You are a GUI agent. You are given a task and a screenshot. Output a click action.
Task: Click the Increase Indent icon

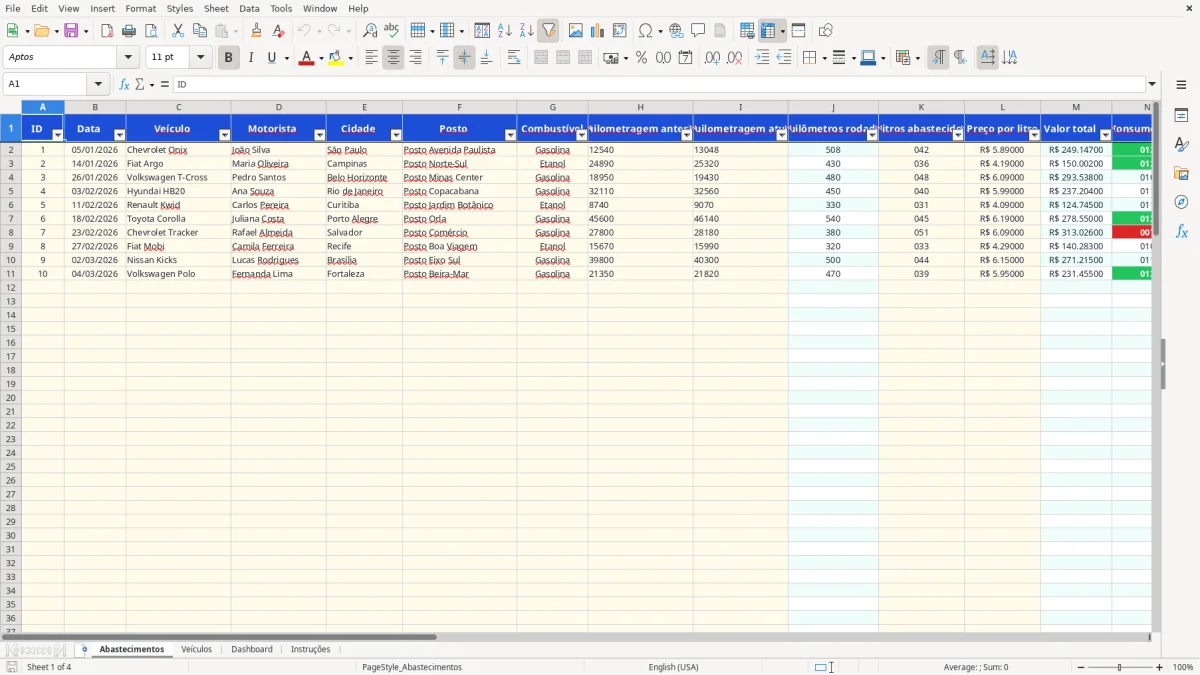(x=762, y=58)
